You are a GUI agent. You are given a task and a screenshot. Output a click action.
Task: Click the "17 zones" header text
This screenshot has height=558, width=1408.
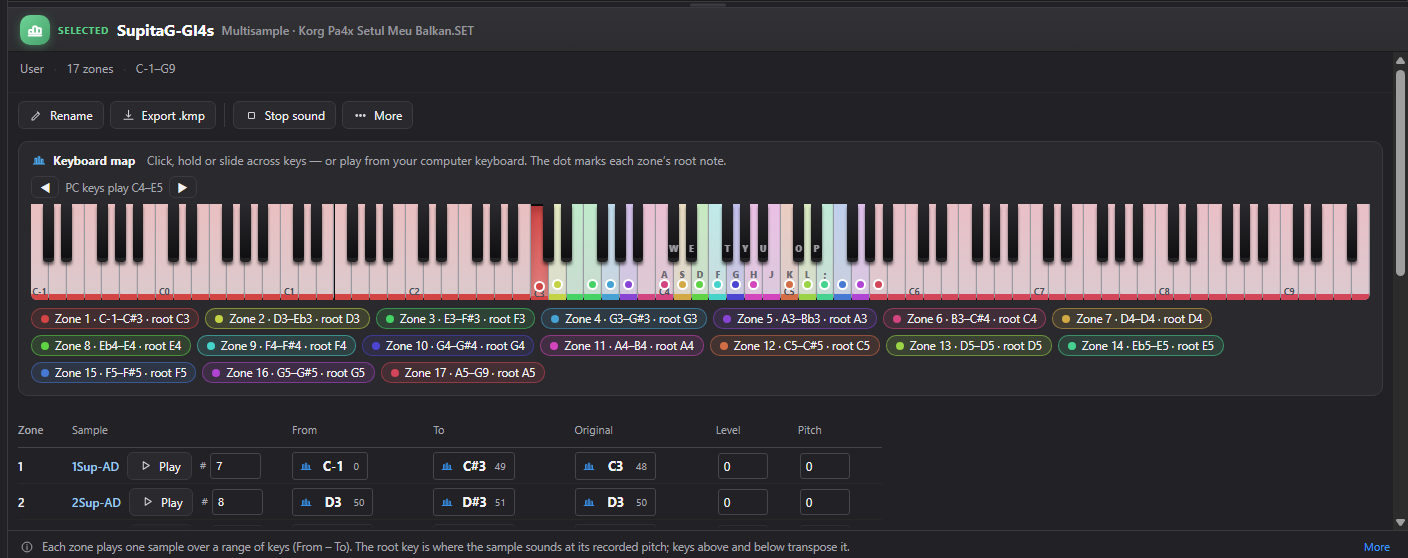(90, 69)
